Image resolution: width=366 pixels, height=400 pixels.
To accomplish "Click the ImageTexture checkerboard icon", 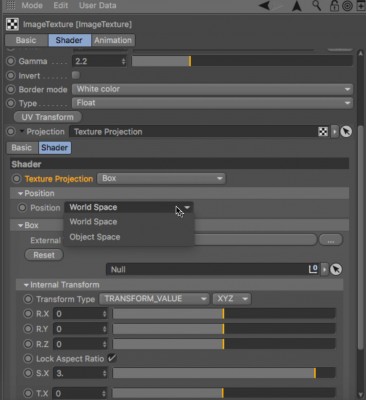I will [x=12, y=24].
